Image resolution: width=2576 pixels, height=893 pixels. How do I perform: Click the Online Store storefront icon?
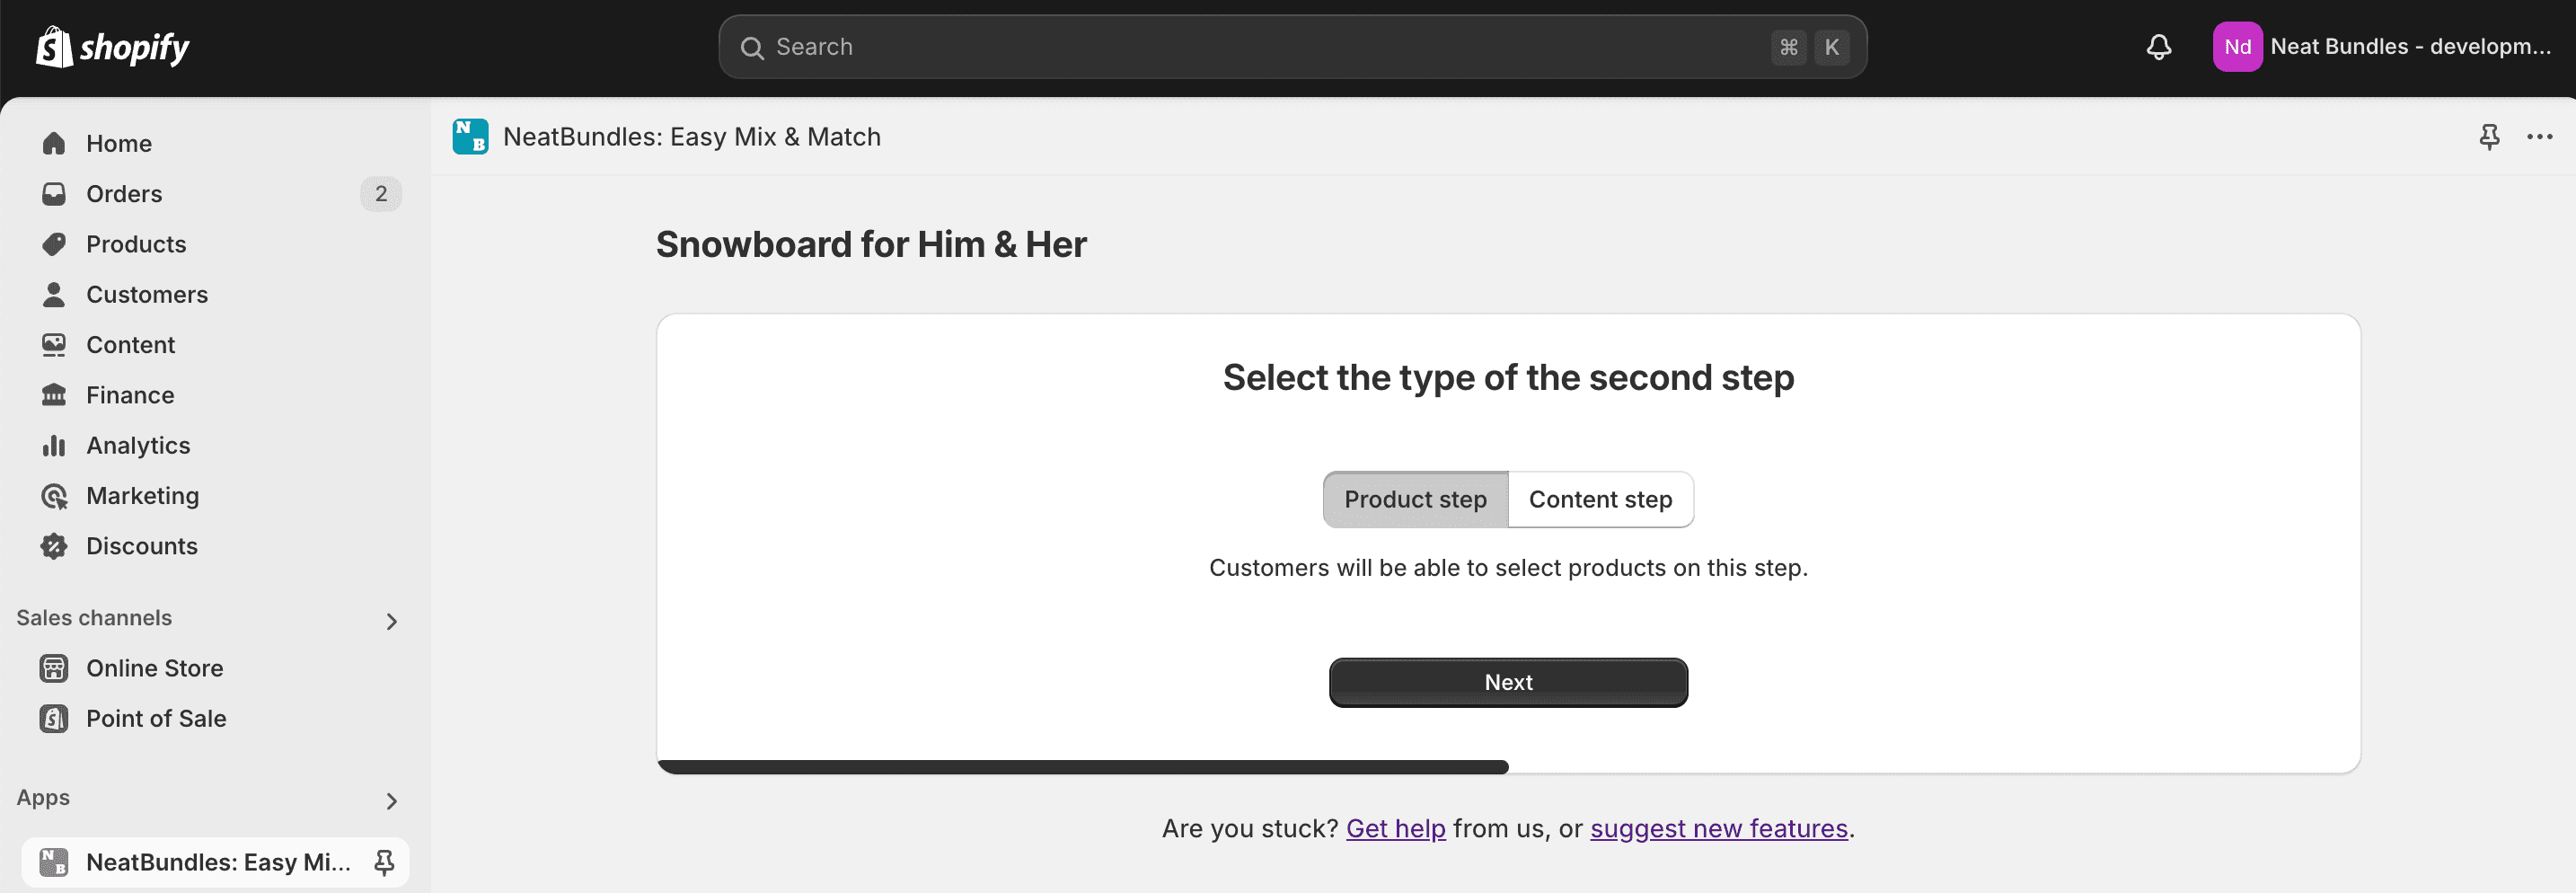tap(54, 668)
